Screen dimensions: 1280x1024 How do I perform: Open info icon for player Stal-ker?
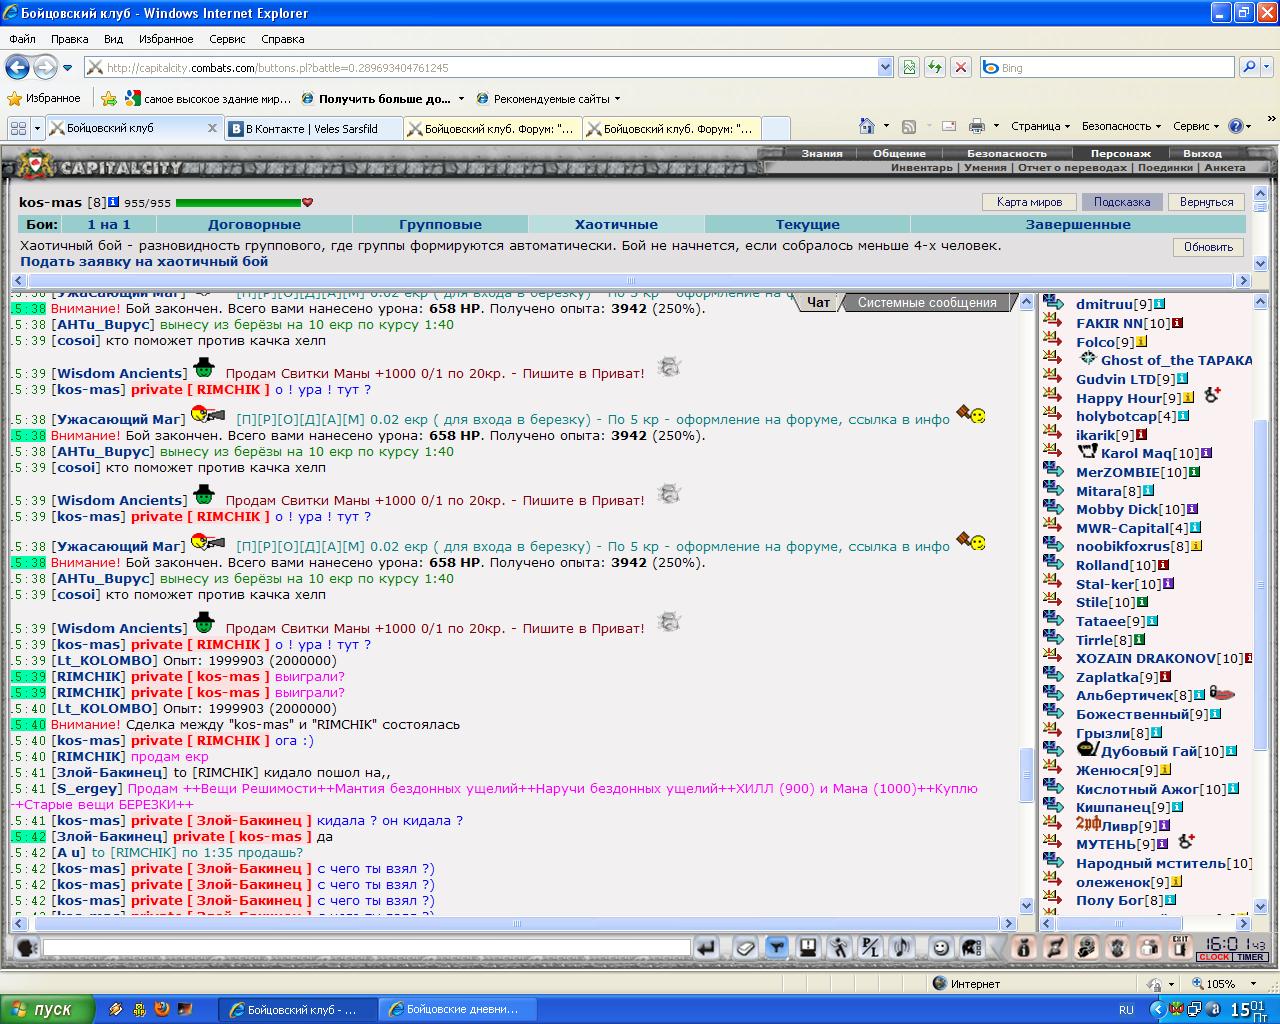click(x=1168, y=584)
